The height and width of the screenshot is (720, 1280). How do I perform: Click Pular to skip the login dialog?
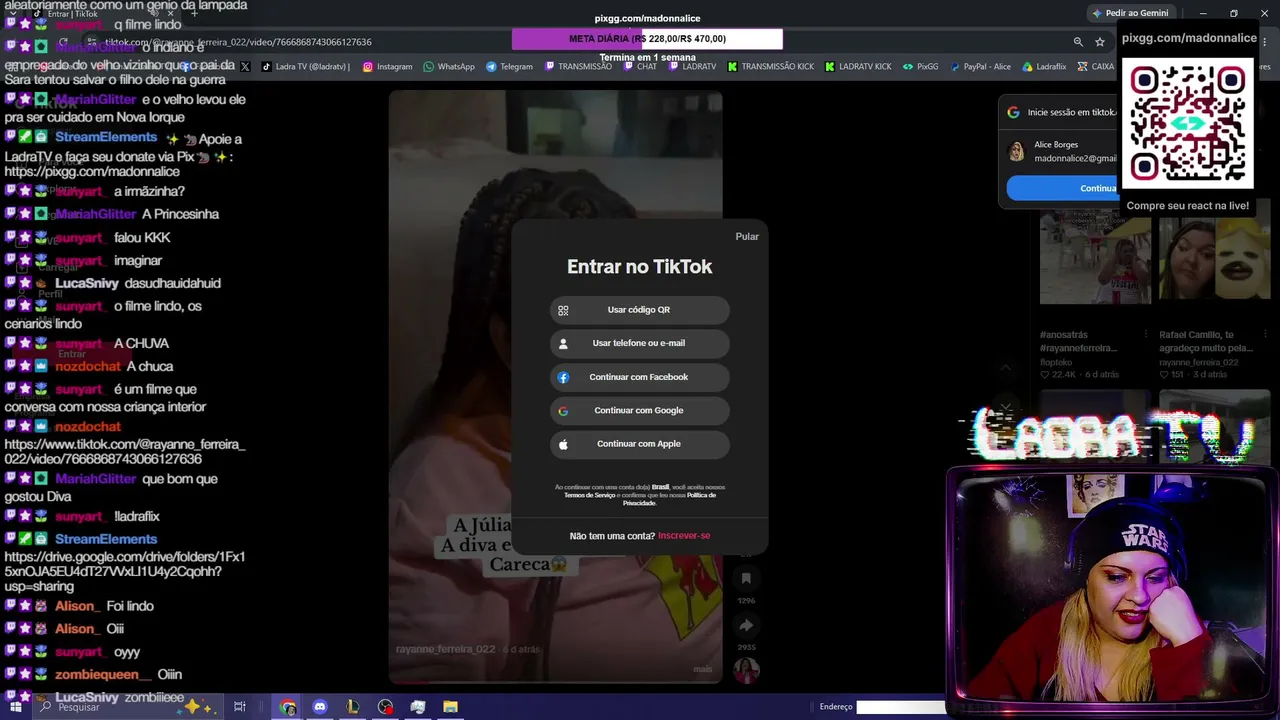[x=747, y=237]
